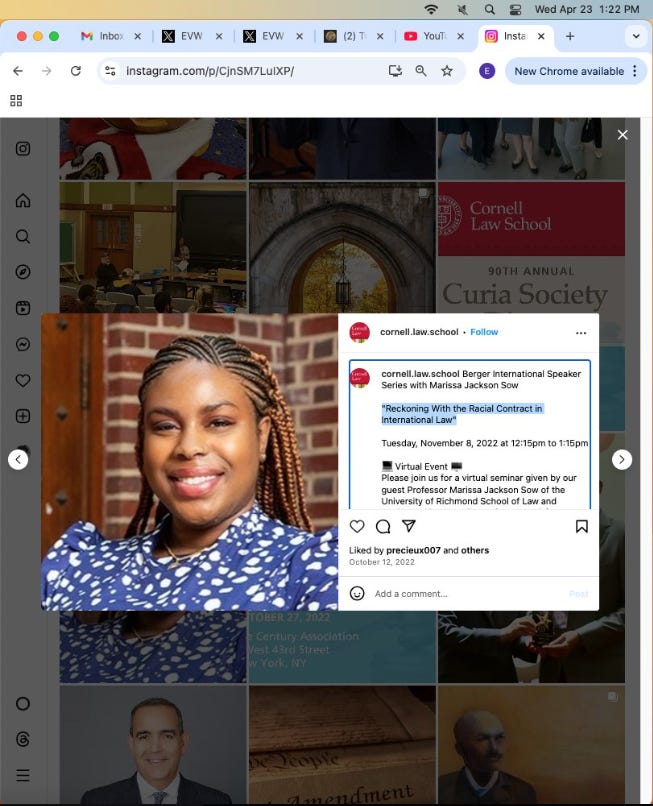
Task: Click highlighted caption "Reckoning With the Racial Contract"
Action: click(x=462, y=414)
